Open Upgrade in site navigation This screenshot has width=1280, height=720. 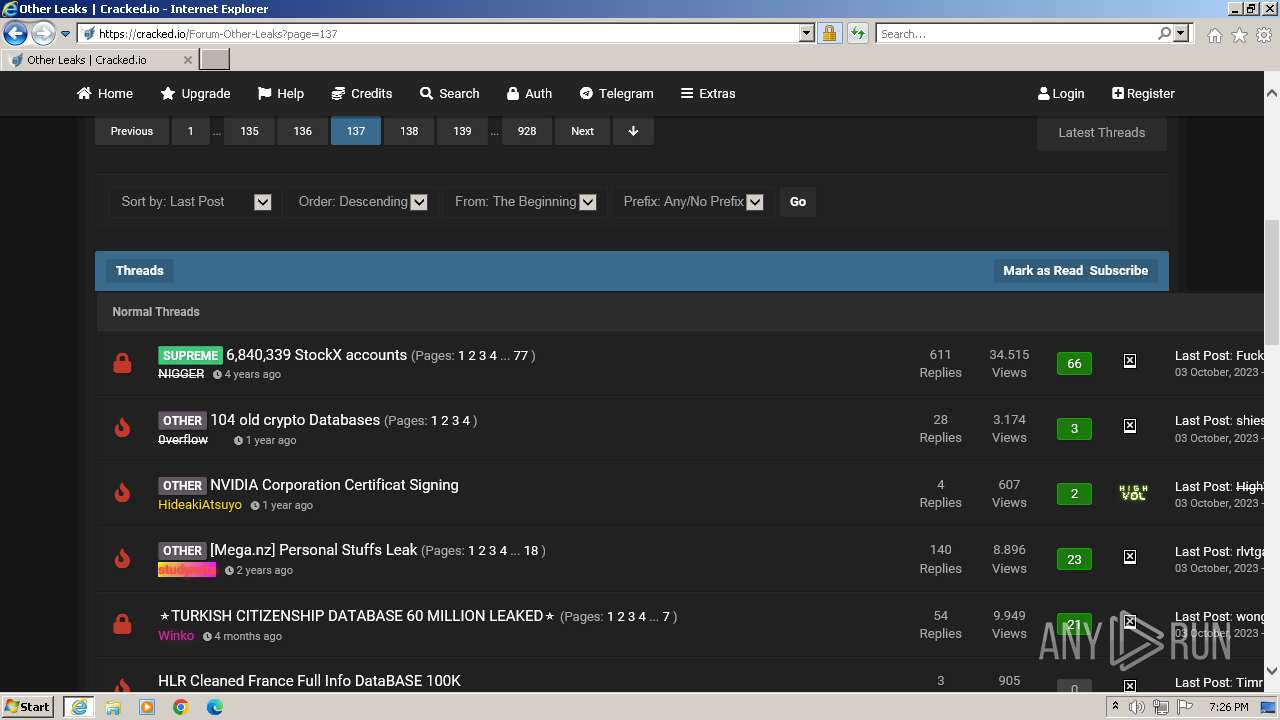[196, 93]
